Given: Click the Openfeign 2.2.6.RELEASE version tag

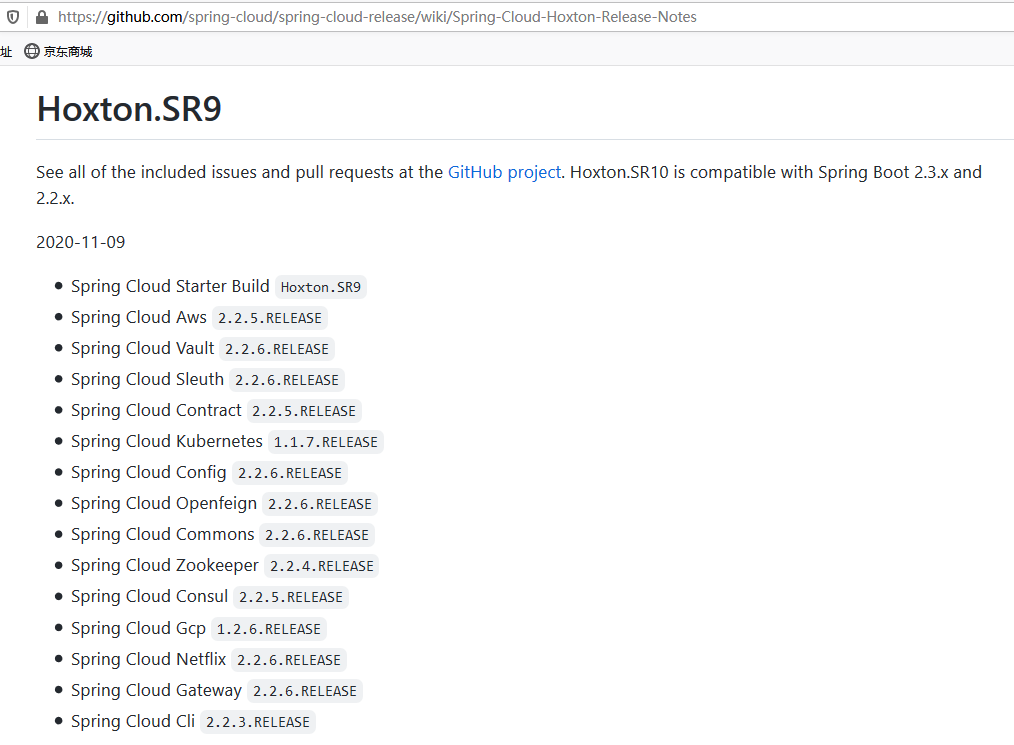Looking at the screenshot, I should pos(320,504).
